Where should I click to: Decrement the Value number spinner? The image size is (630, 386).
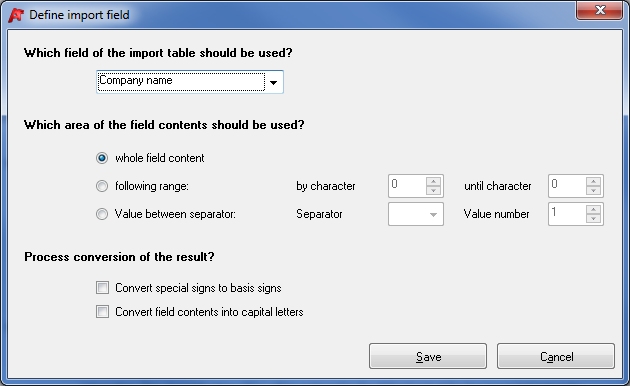[593, 219]
